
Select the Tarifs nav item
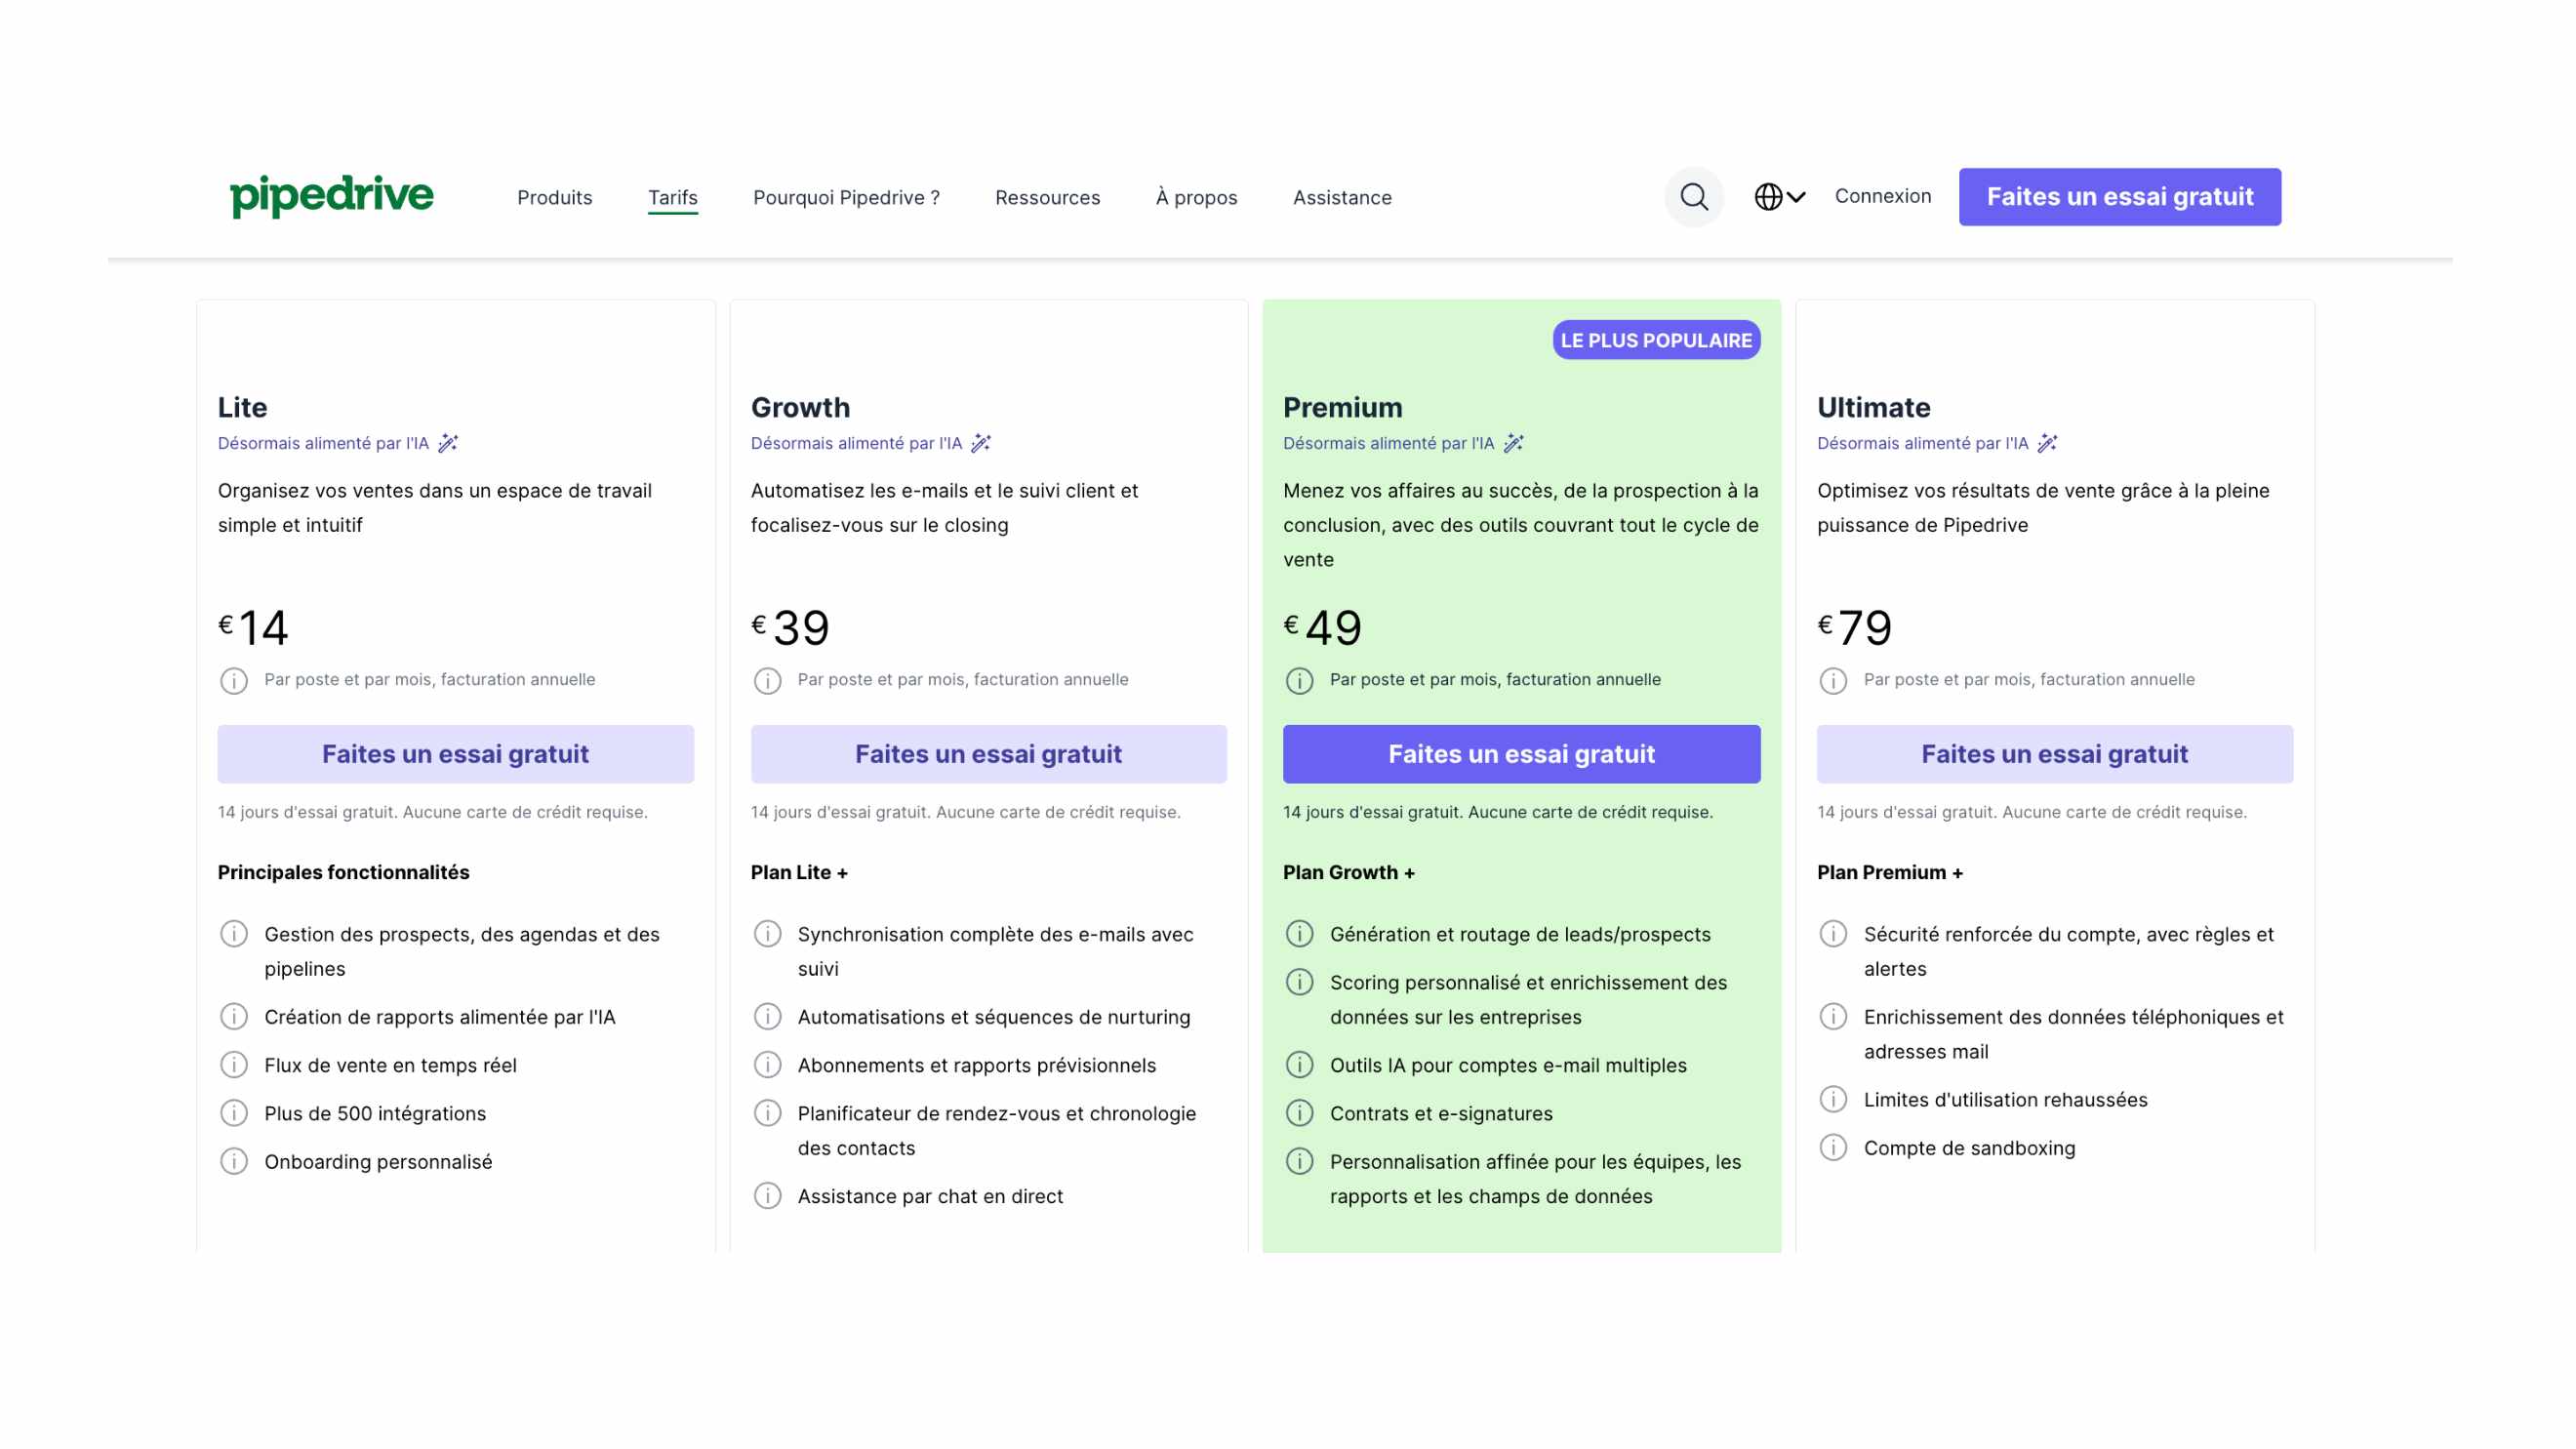pyautogui.click(x=672, y=197)
